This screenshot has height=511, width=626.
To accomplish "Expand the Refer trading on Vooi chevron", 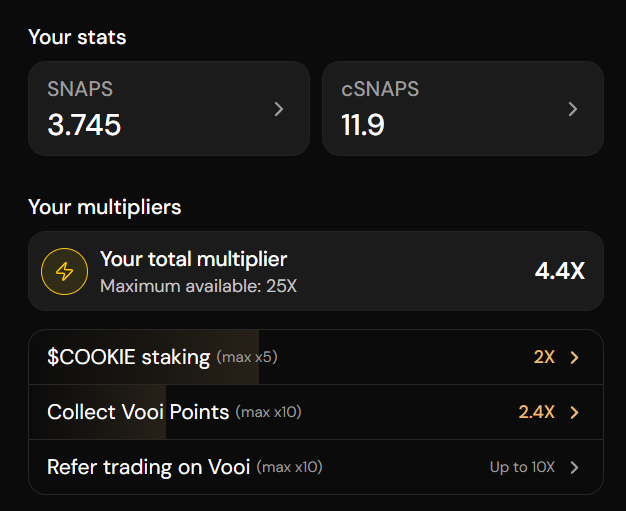I will 574,467.
